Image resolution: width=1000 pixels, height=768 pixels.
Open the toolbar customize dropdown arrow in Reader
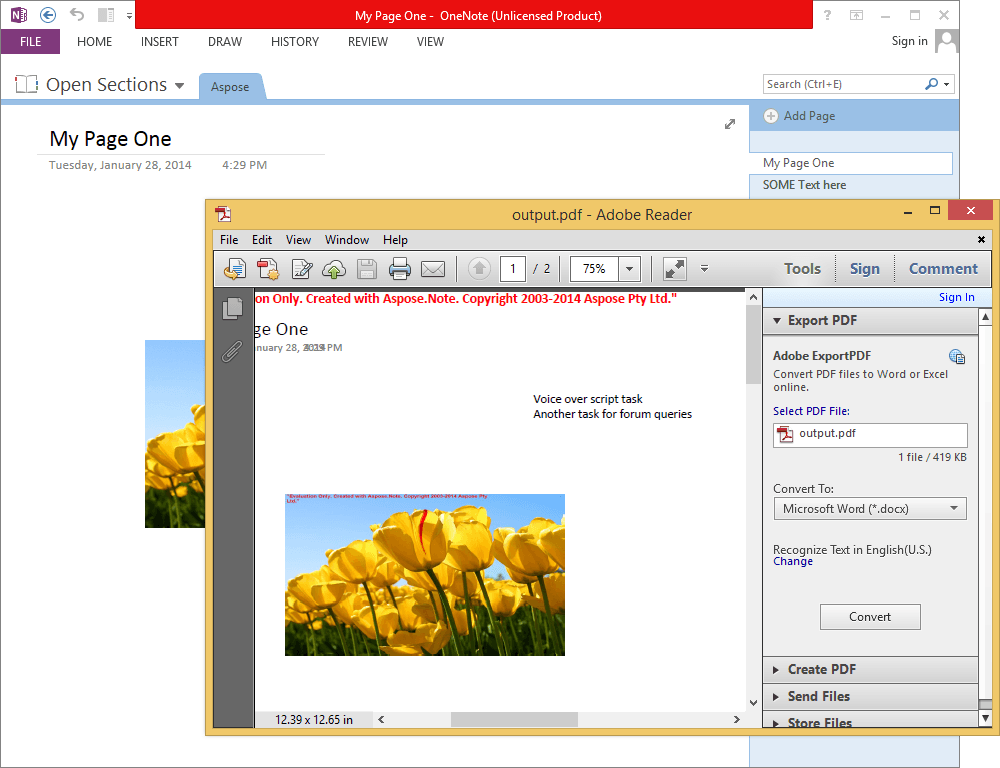(x=705, y=269)
